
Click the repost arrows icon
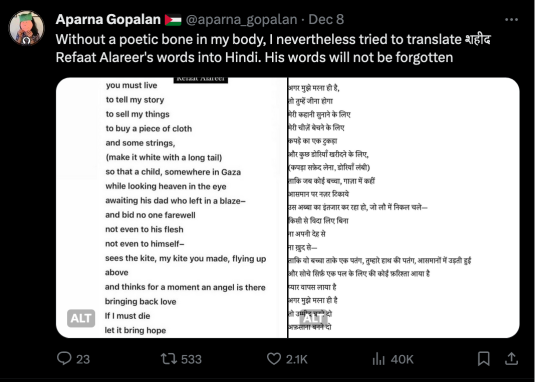[169, 361]
